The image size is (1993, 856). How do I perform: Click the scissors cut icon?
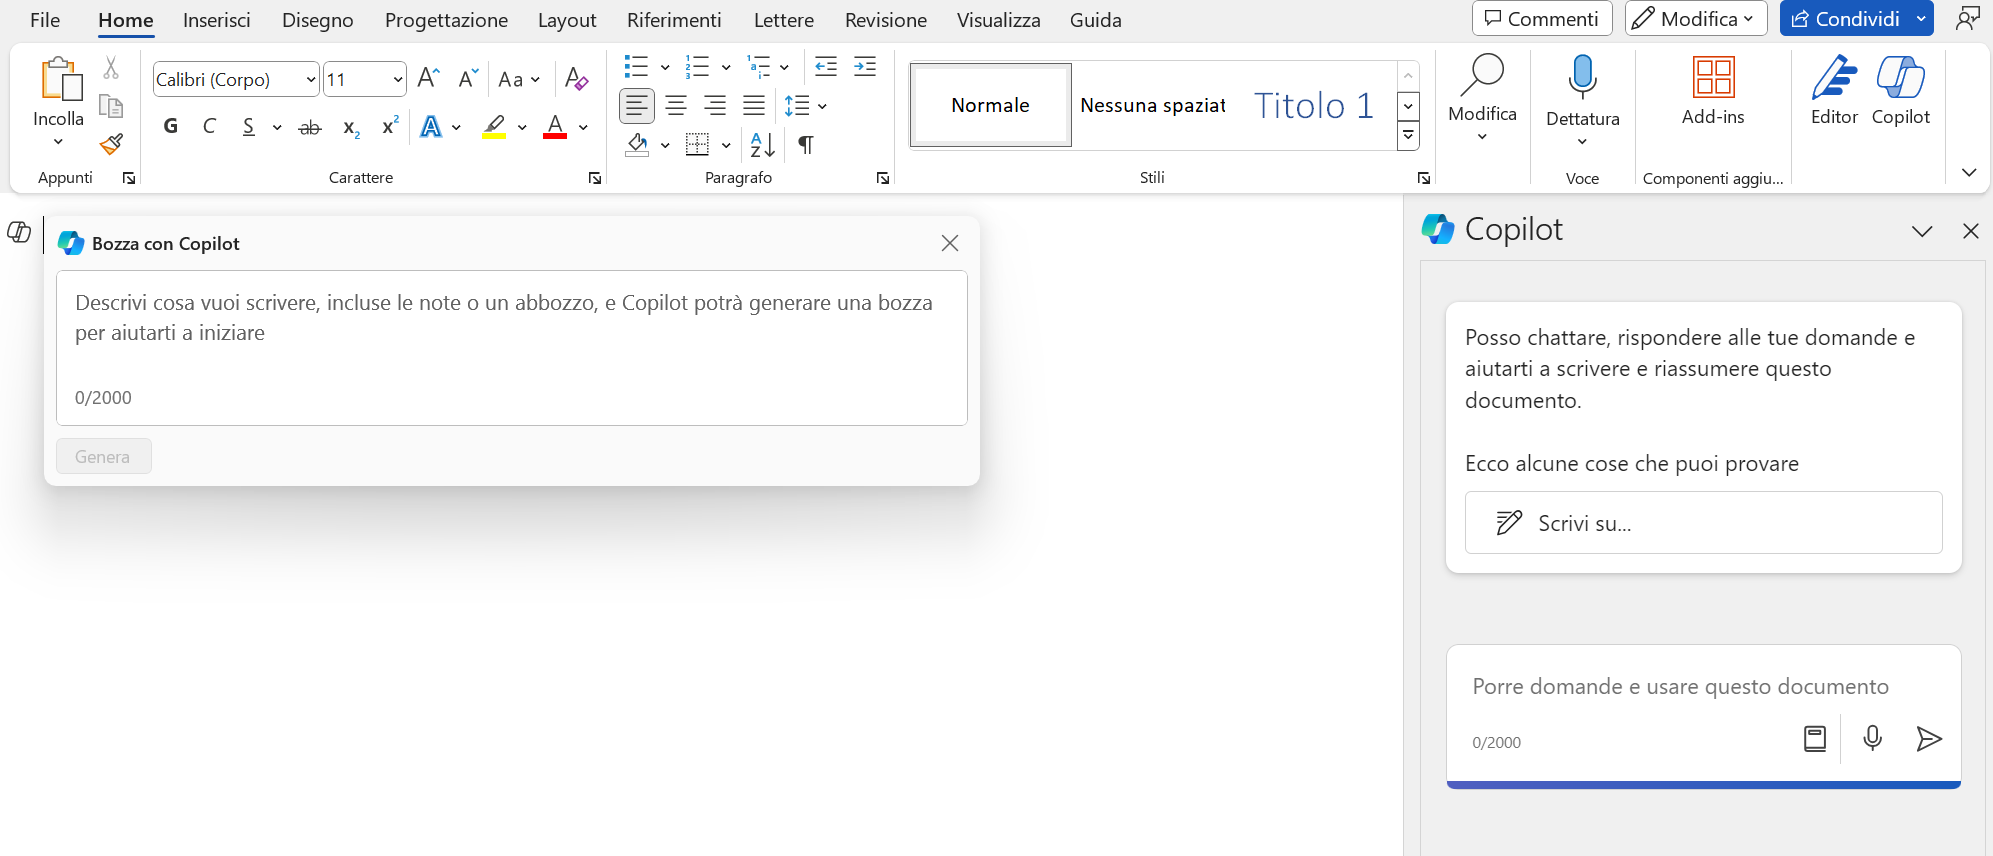coord(111,68)
